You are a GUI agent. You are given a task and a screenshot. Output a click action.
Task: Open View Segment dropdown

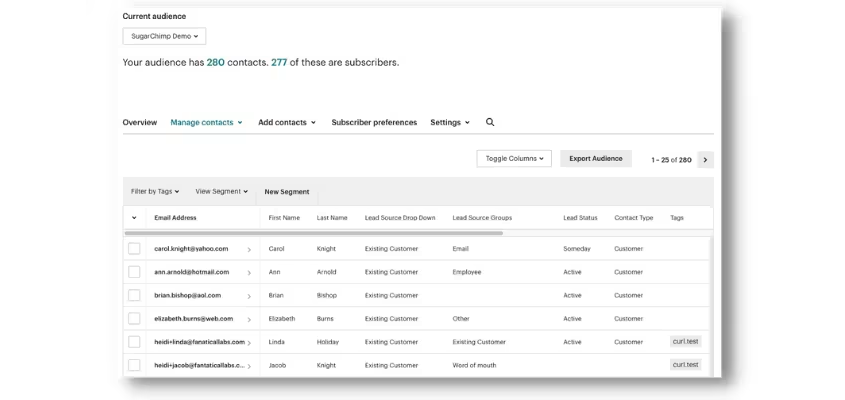221,191
